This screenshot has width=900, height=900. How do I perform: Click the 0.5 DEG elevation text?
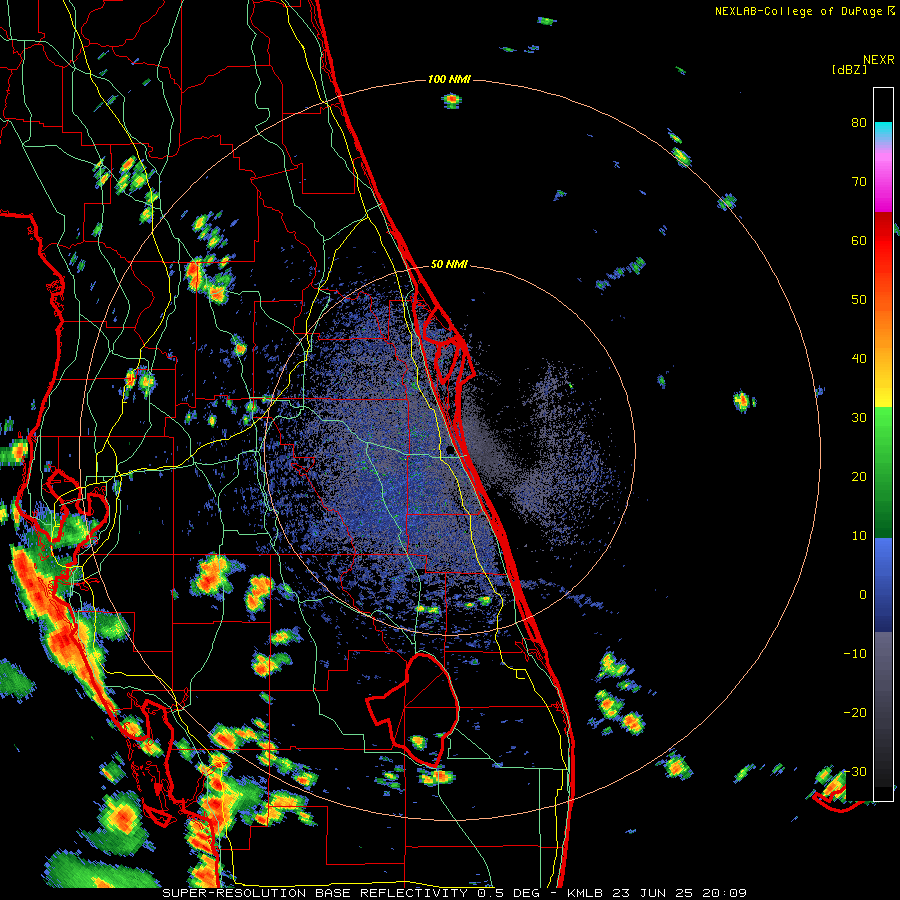pyautogui.click(x=508, y=893)
